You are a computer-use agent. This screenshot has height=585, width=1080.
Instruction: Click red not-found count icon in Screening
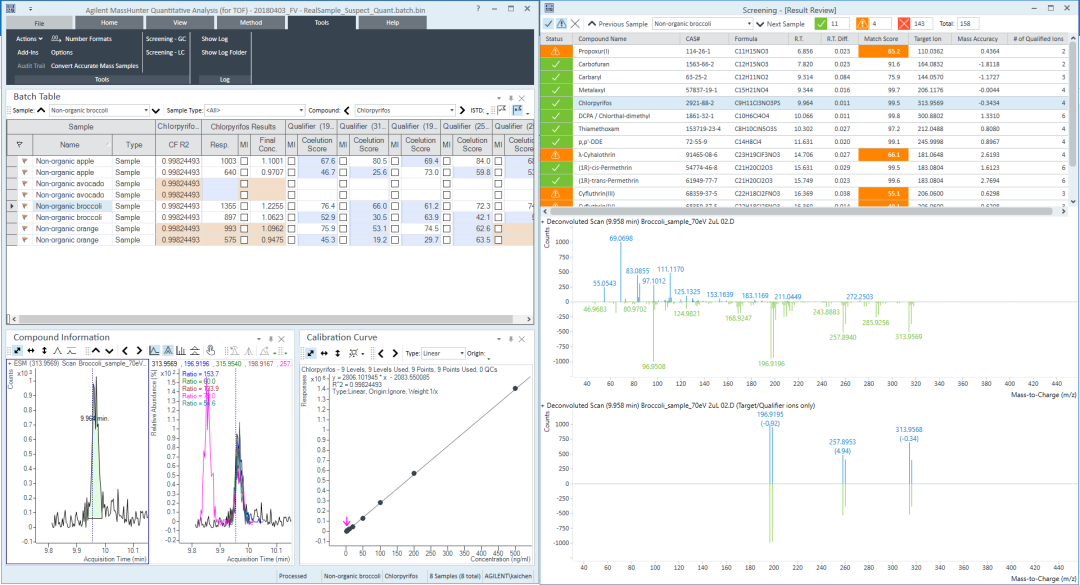tap(904, 23)
